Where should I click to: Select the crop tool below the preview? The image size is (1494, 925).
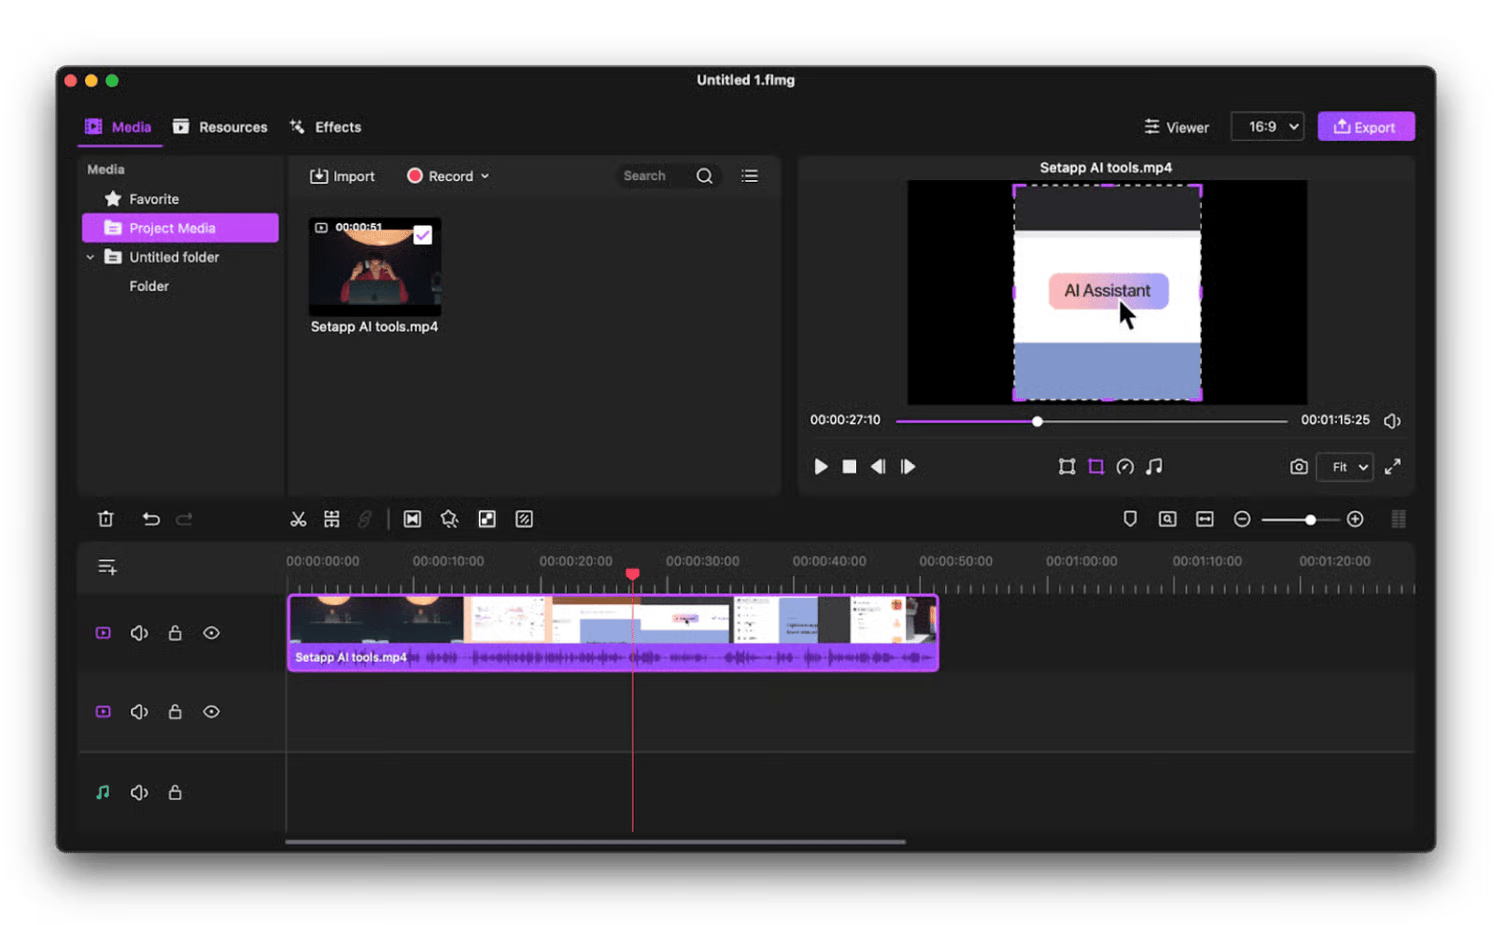pos(1096,467)
